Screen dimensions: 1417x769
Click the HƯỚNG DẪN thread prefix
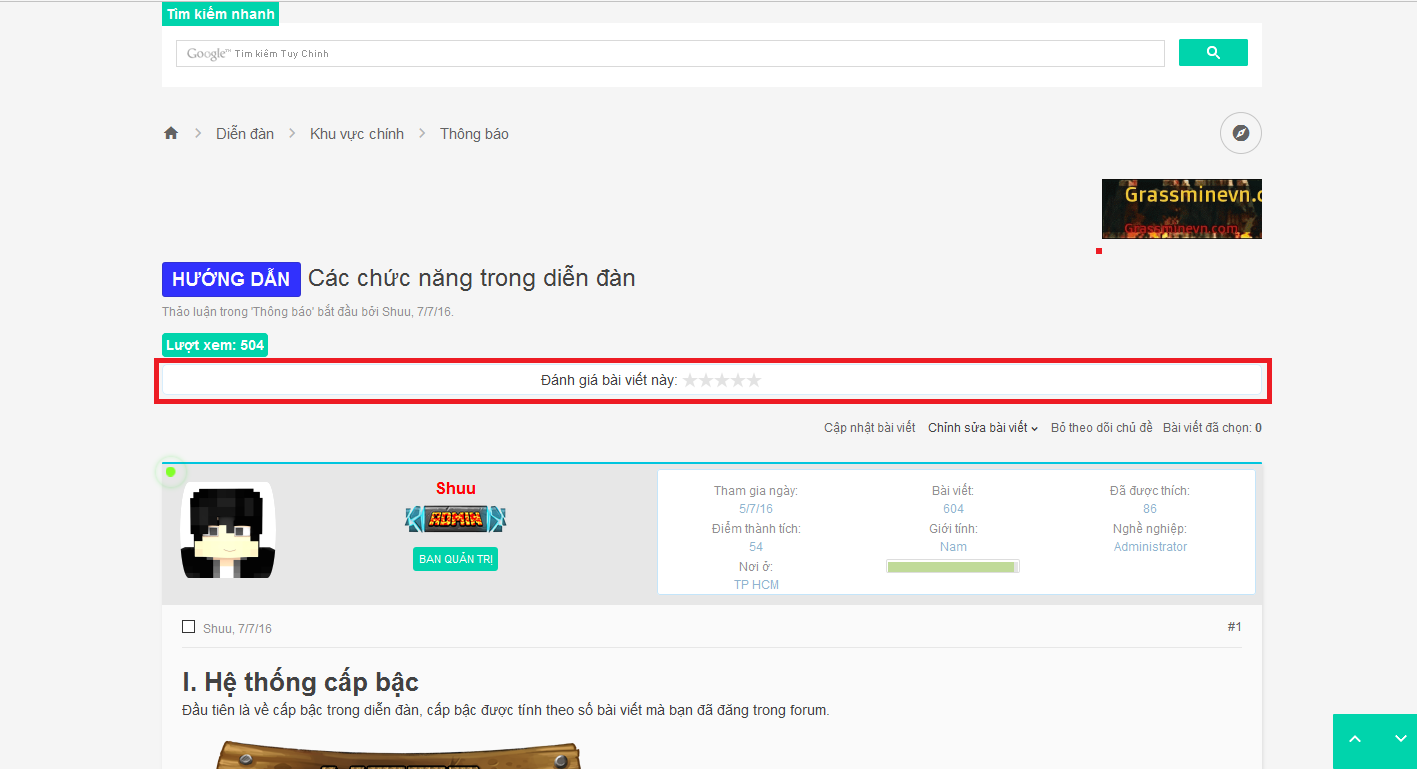[231, 279]
